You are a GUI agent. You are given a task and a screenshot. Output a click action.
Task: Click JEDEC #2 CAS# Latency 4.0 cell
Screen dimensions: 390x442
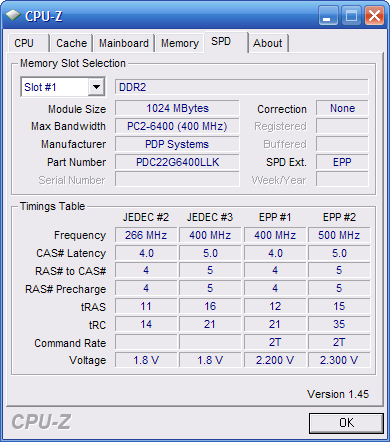point(146,253)
